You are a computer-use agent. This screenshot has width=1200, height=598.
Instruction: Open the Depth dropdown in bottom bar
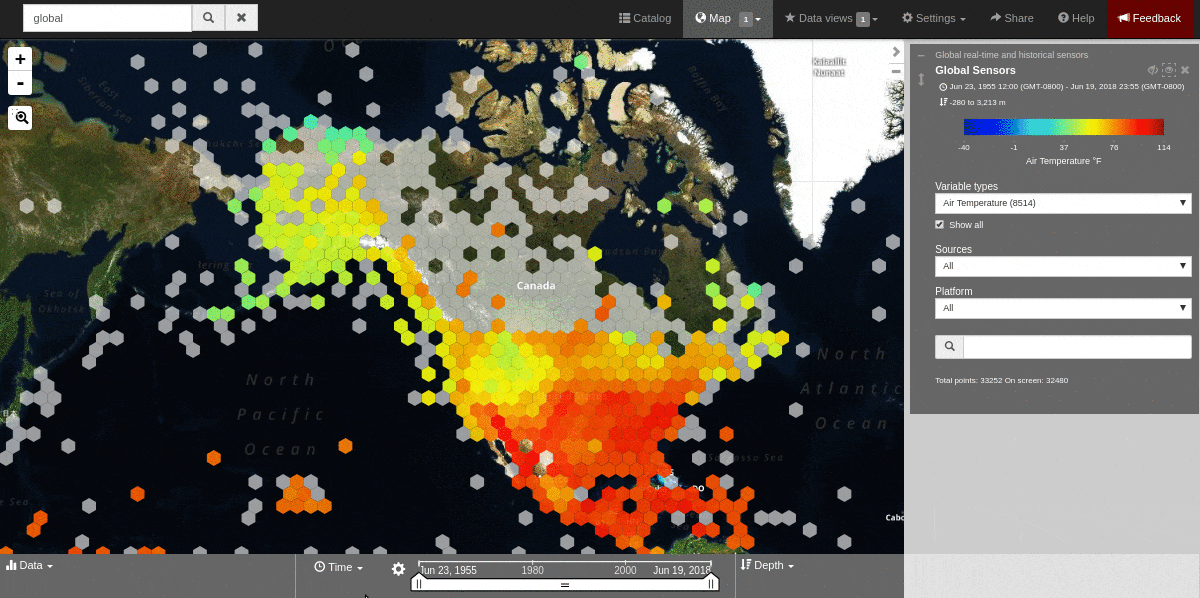click(768, 565)
